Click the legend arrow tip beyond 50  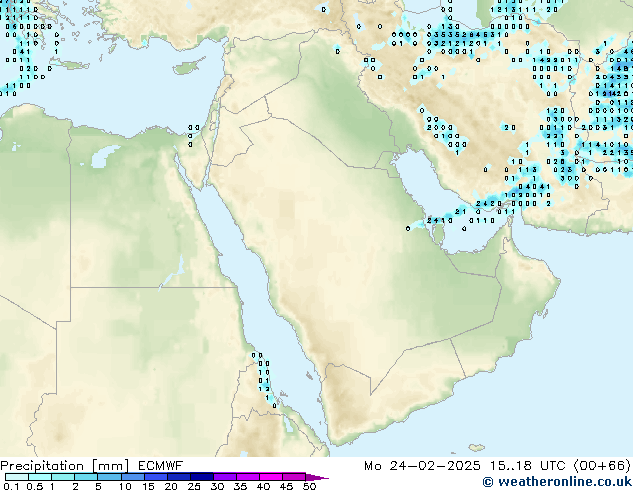click(x=317, y=477)
